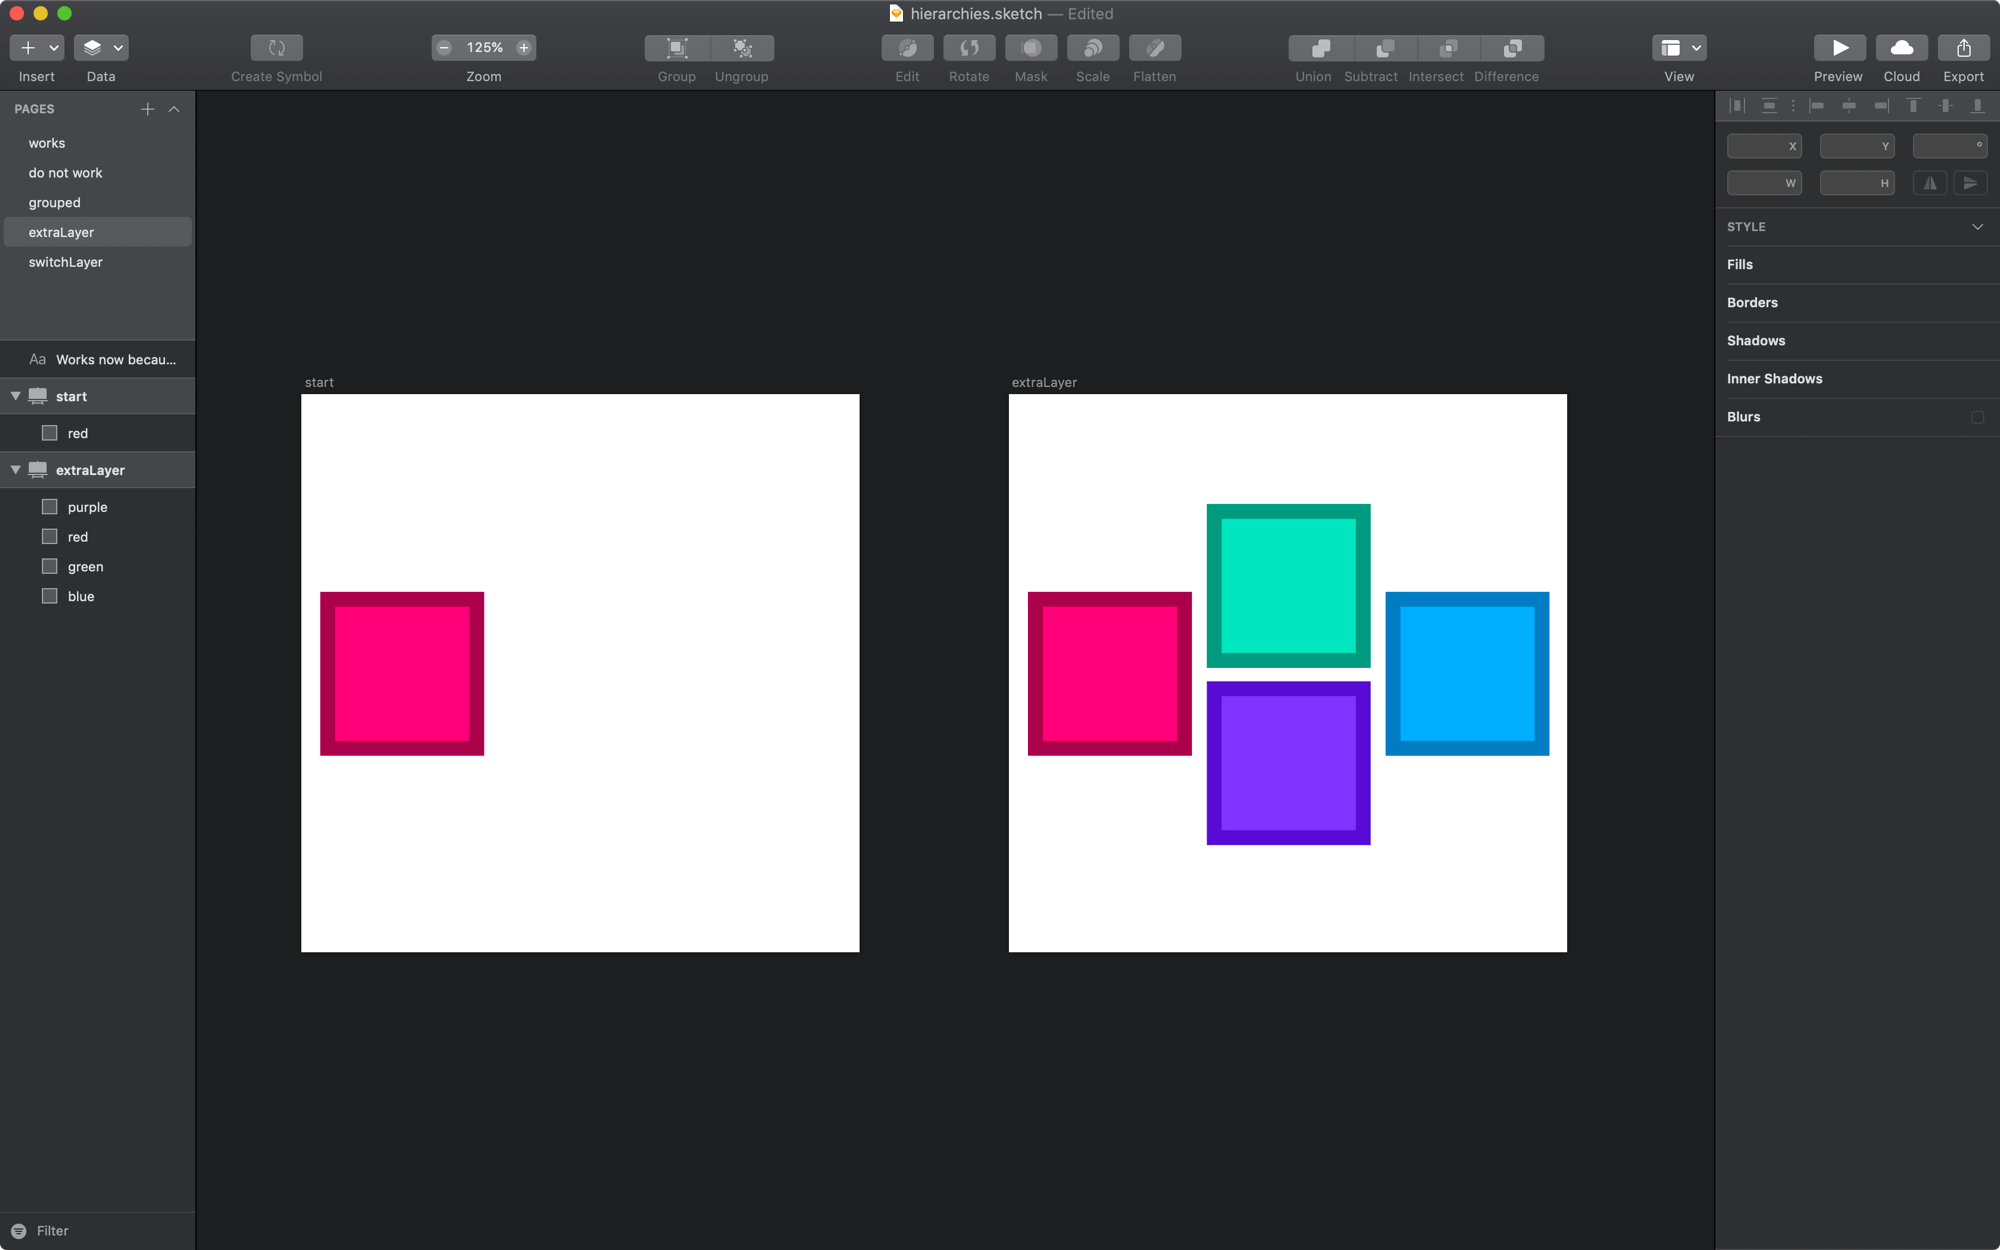The image size is (2000, 1250).
Task: Collapse the extraLayer artboard triangle
Action: tap(15, 470)
